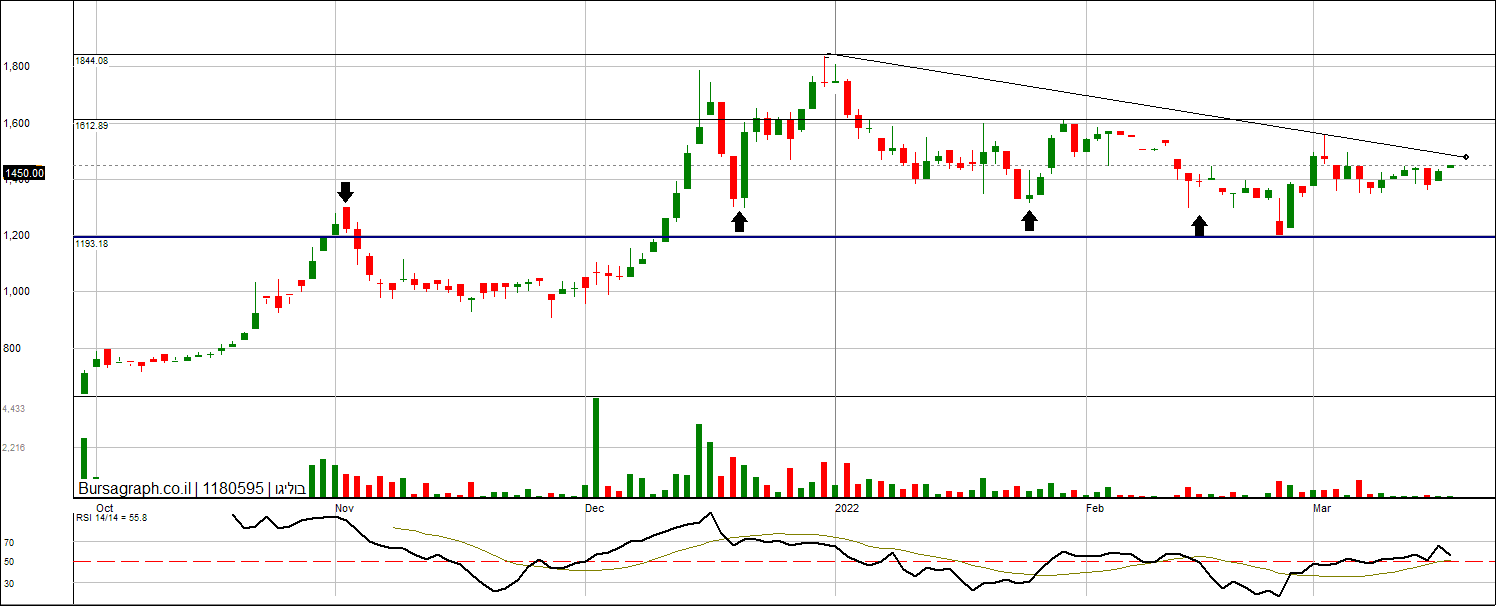
Task: Select the blue horizontal support line
Action: [x=784, y=237]
